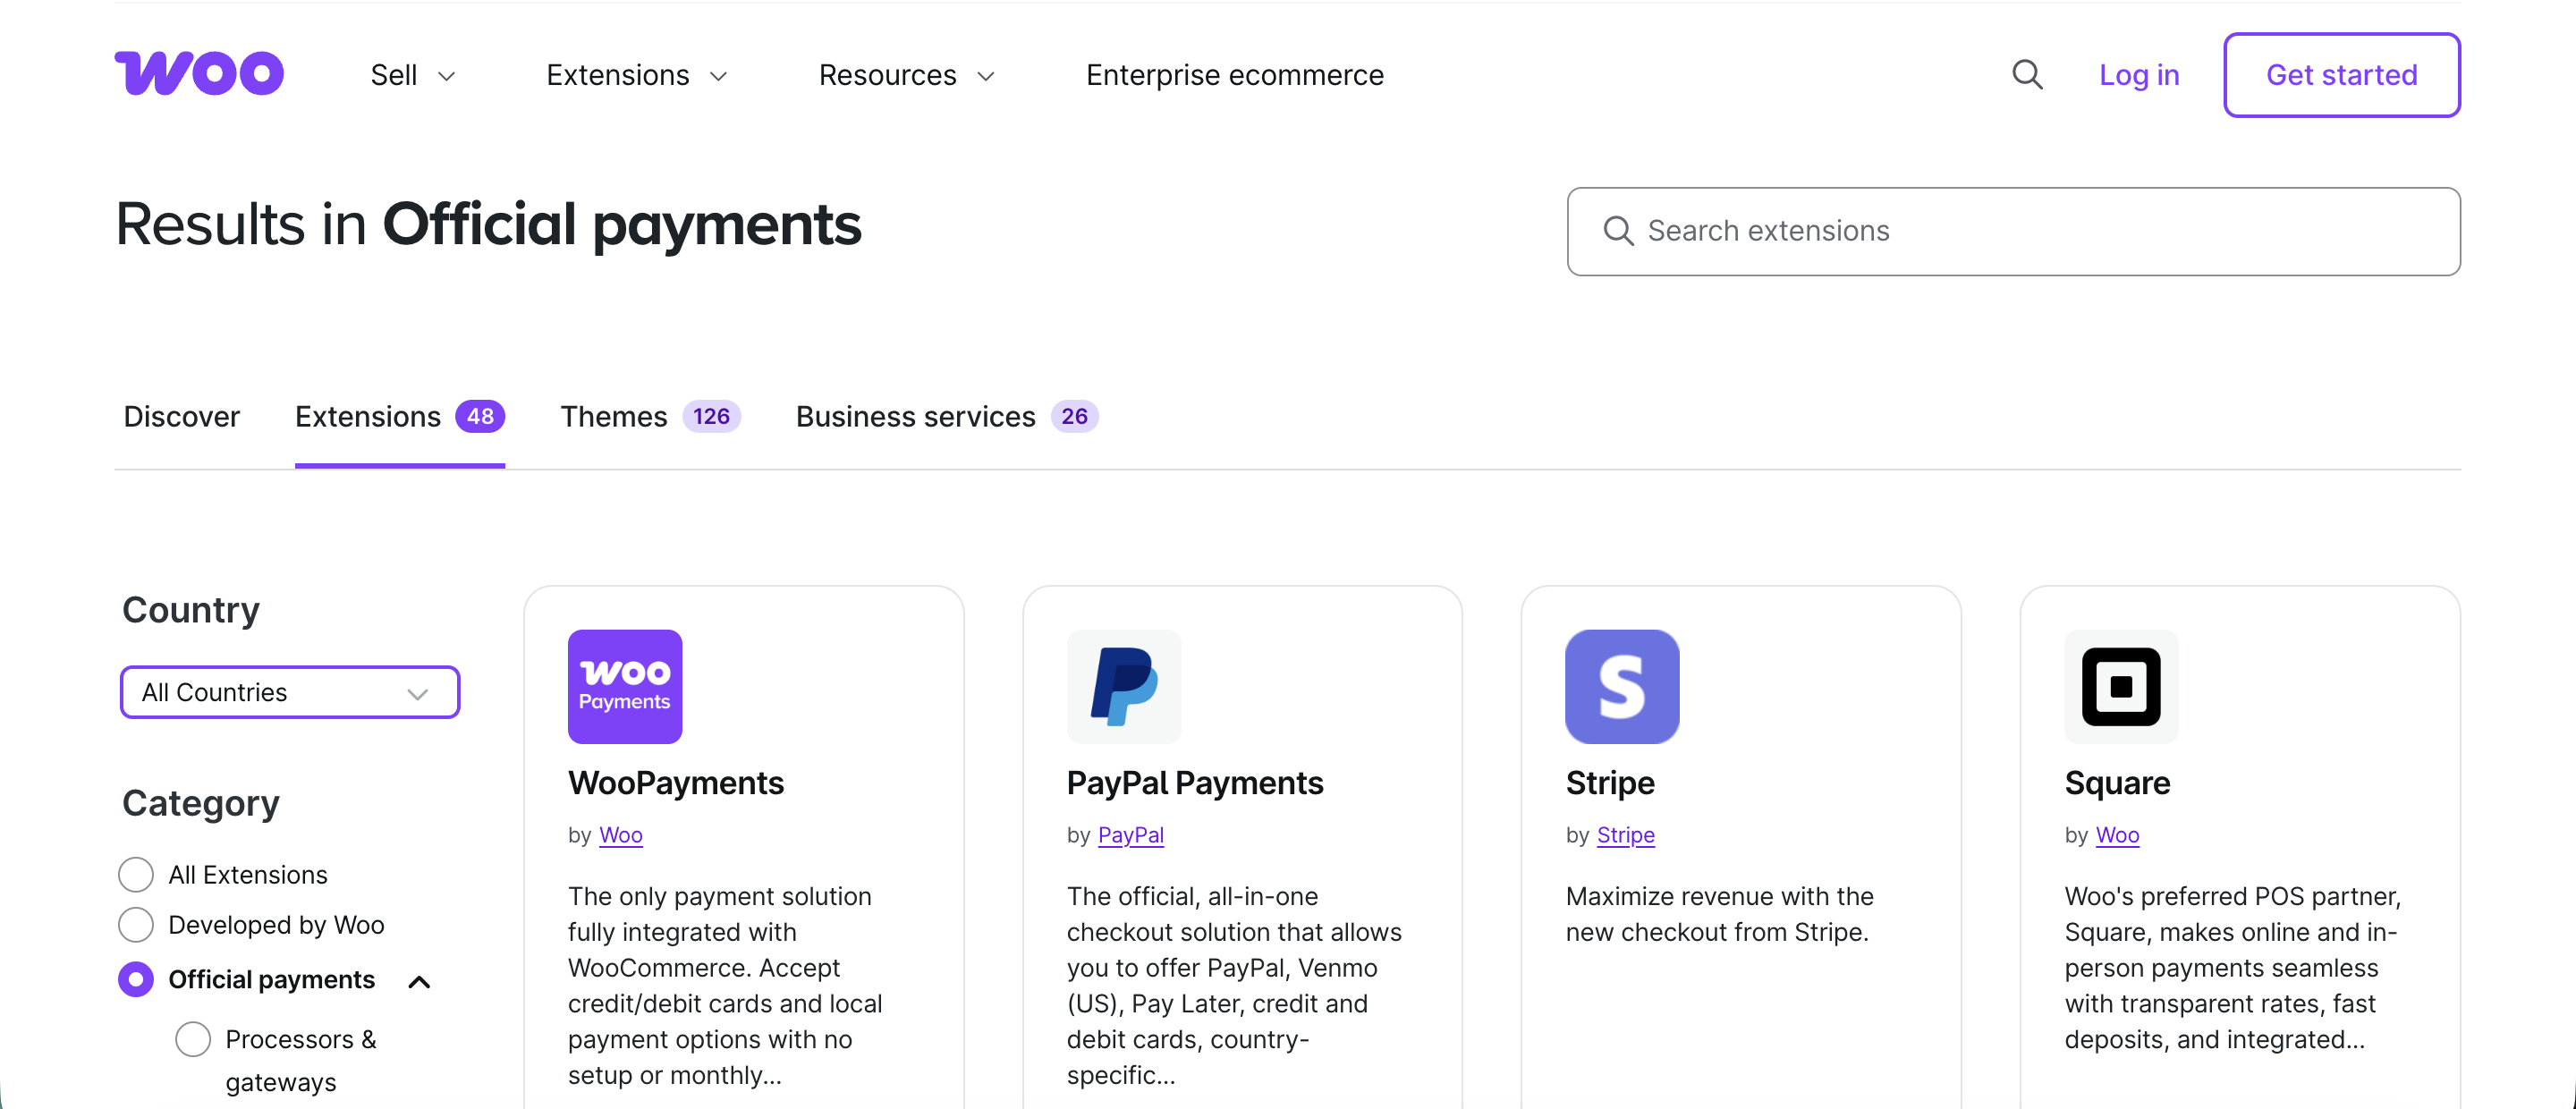
Task: Switch to the Discover tab
Action: click(182, 416)
